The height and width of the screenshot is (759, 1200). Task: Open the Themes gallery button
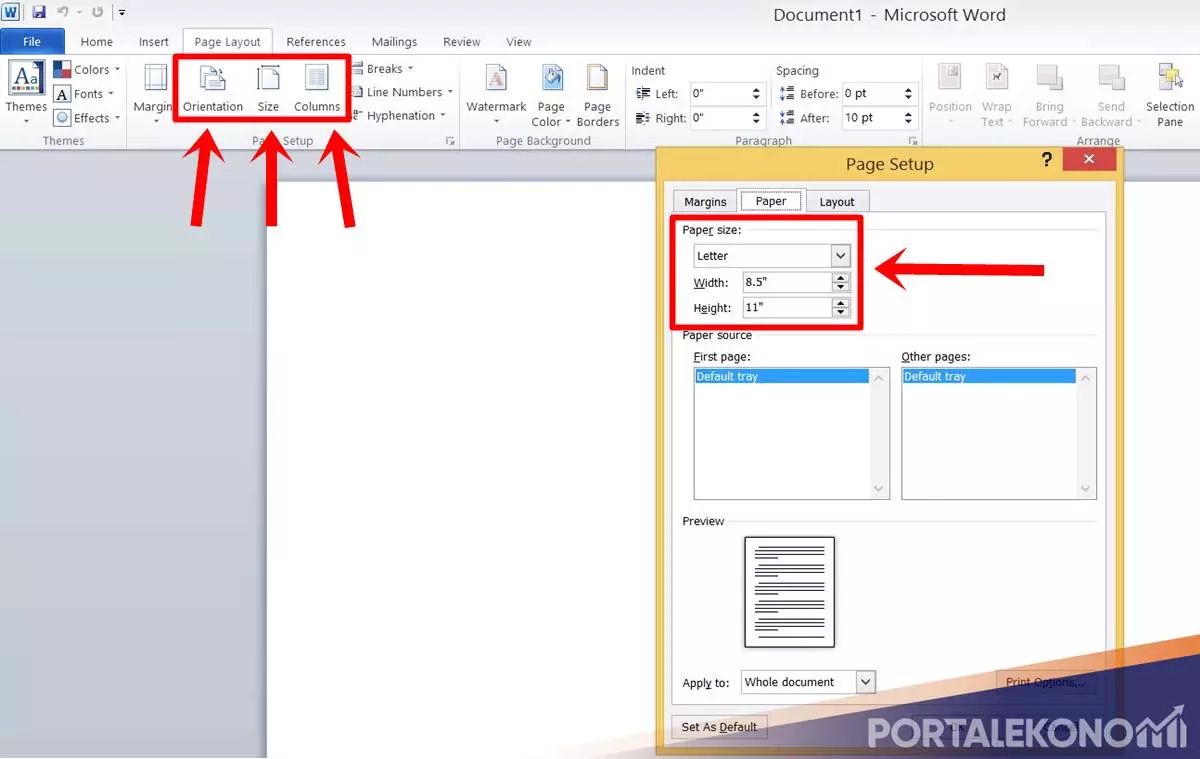(26, 92)
